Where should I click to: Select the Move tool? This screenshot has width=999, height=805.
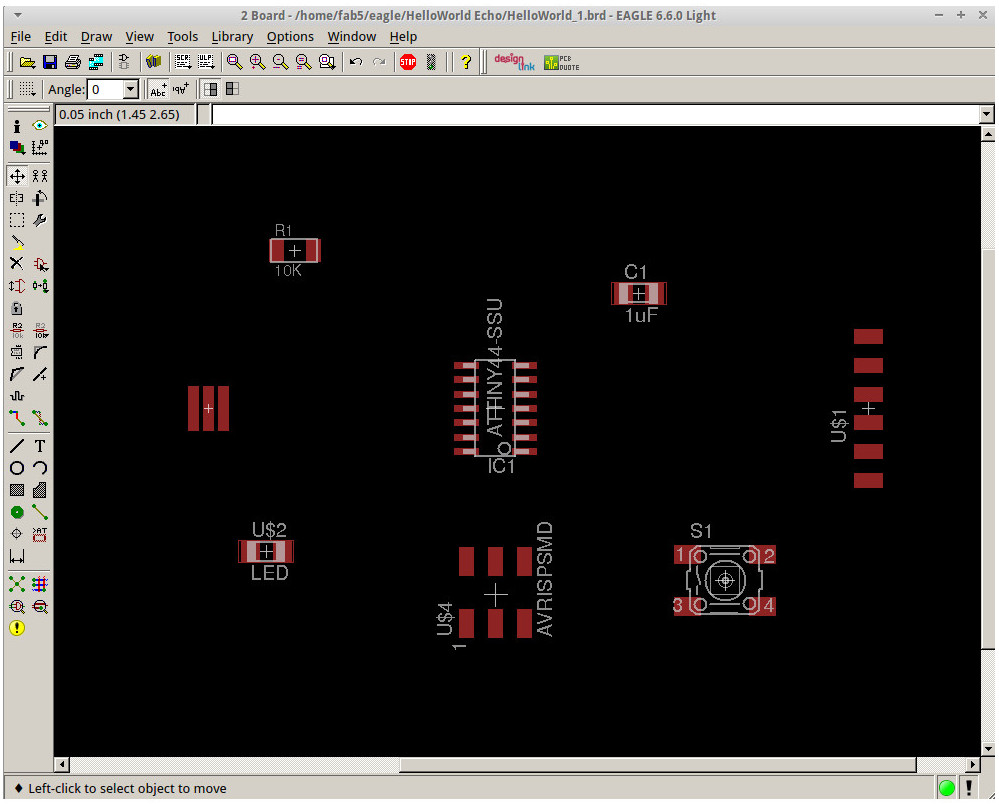[17, 176]
